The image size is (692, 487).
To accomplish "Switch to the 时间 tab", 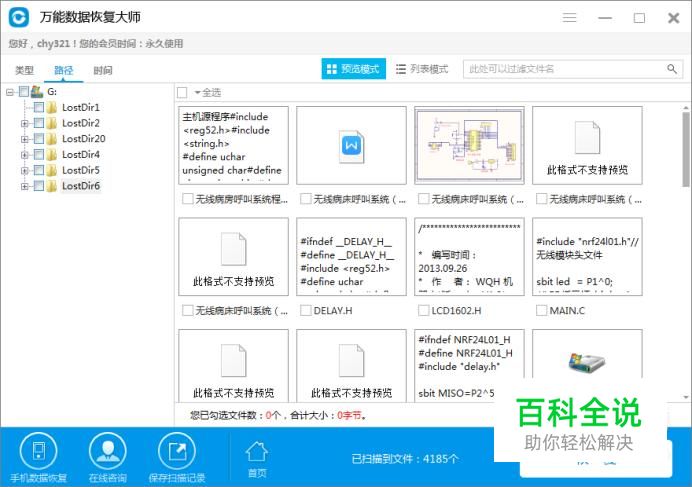I will [103, 70].
